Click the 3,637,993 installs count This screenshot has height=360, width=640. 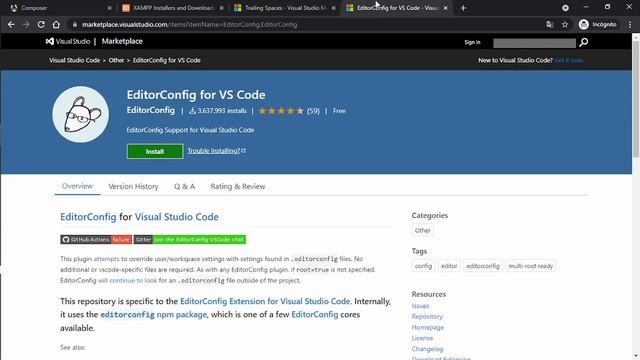(218, 111)
